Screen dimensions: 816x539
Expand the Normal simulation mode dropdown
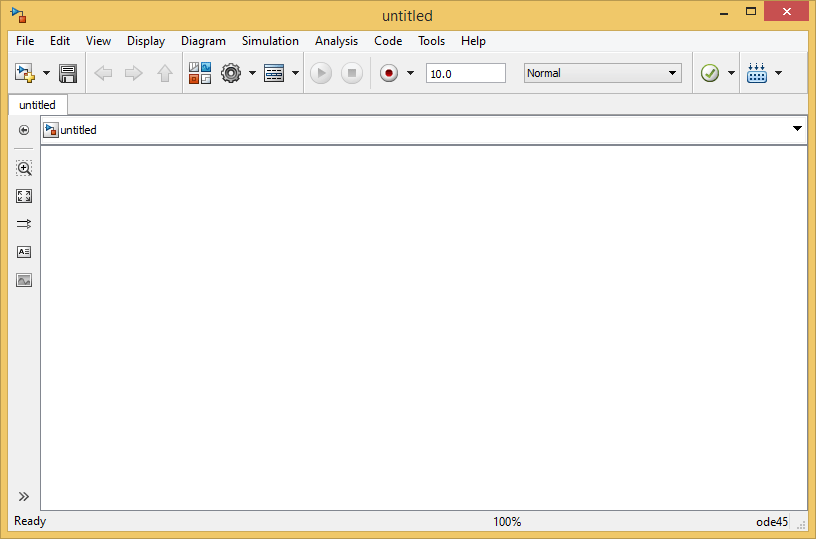tap(603, 73)
